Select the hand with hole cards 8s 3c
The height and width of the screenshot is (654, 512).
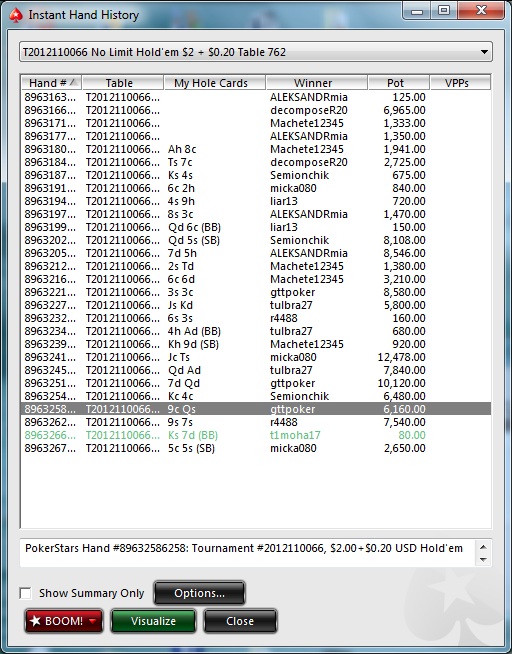point(256,214)
